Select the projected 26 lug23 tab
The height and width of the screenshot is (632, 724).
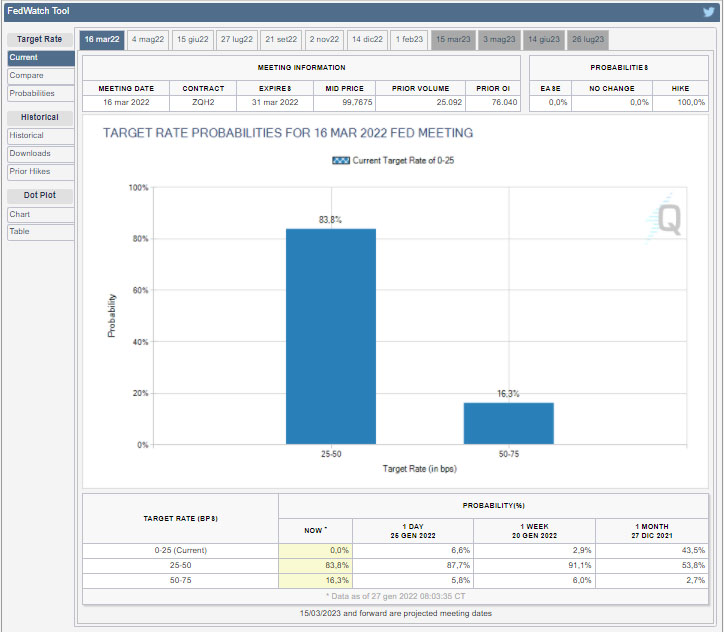pyautogui.click(x=588, y=39)
